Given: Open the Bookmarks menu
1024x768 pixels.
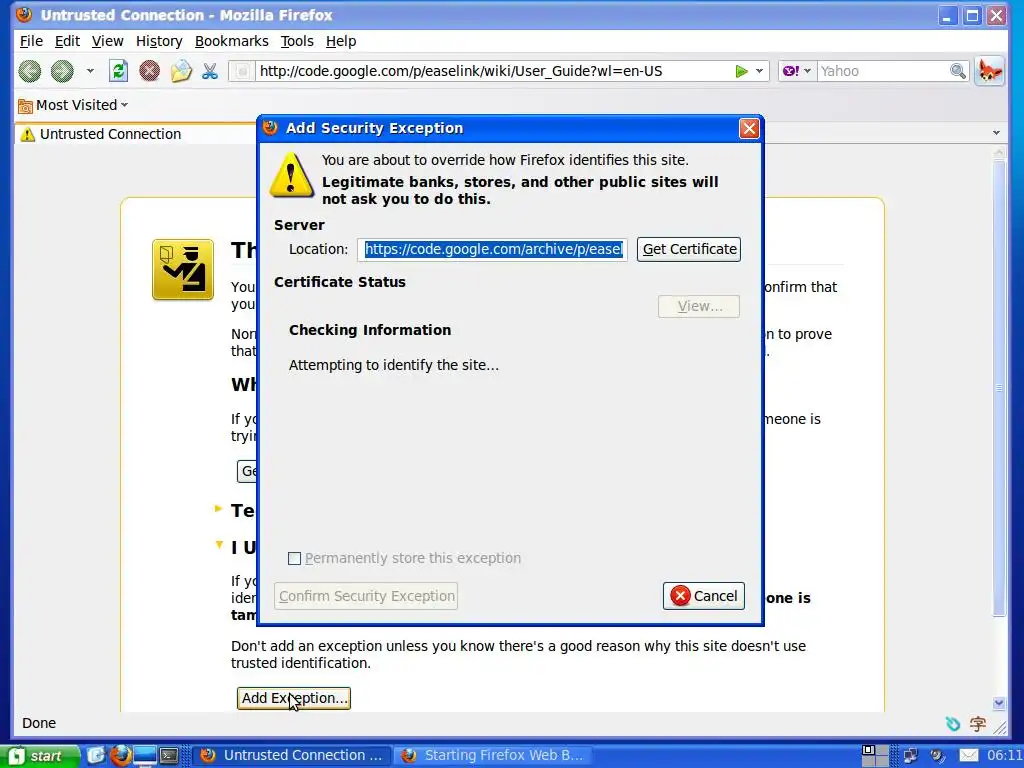Looking at the screenshot, I should 231,41.
